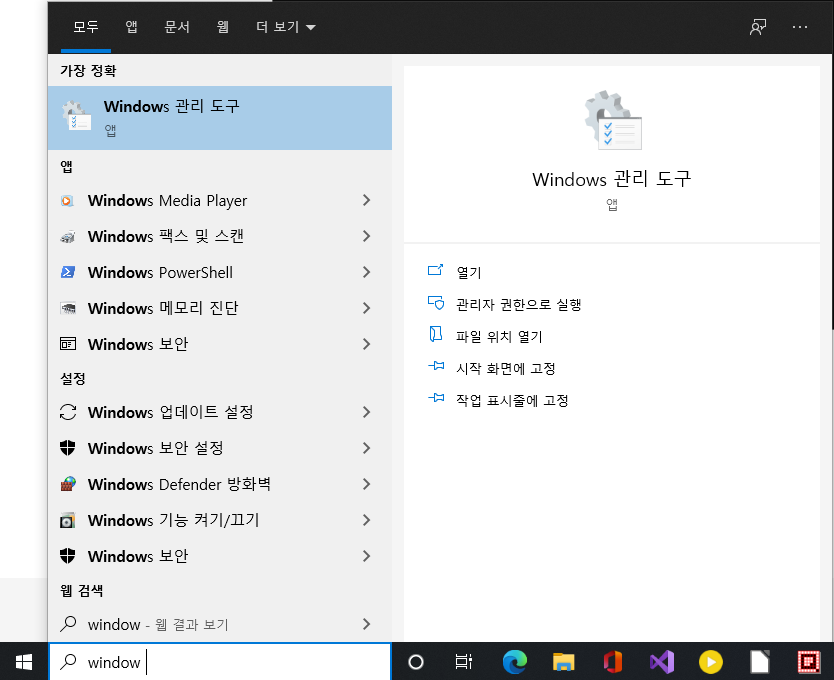The image size is (834, 680).
Task: Click the Windows Defender 방화벽 icon
Action: coord(68,484)
